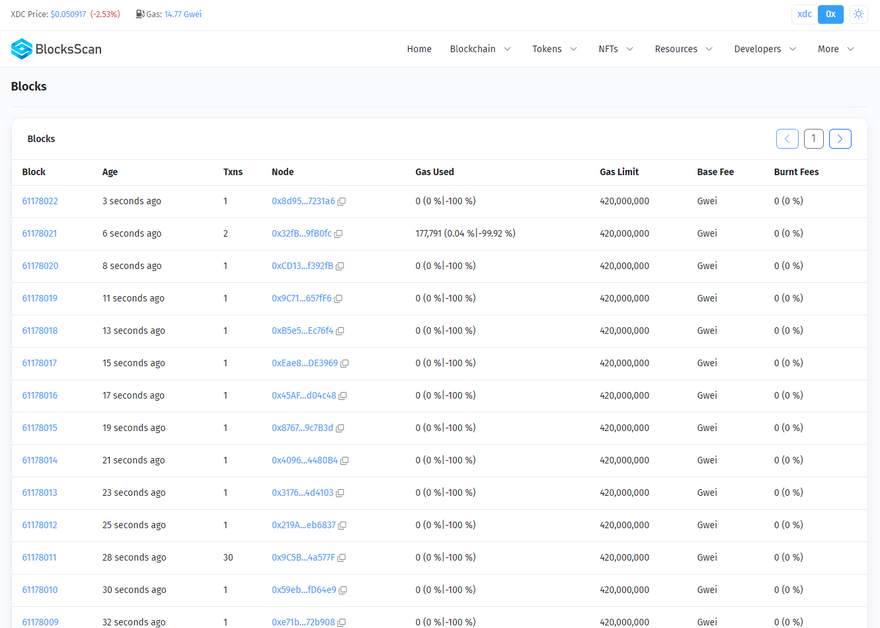Copy node address 0x8d95...7231a6
Image resolution: width=880 pixels, height=628 pixels.
tap(342, 202)
